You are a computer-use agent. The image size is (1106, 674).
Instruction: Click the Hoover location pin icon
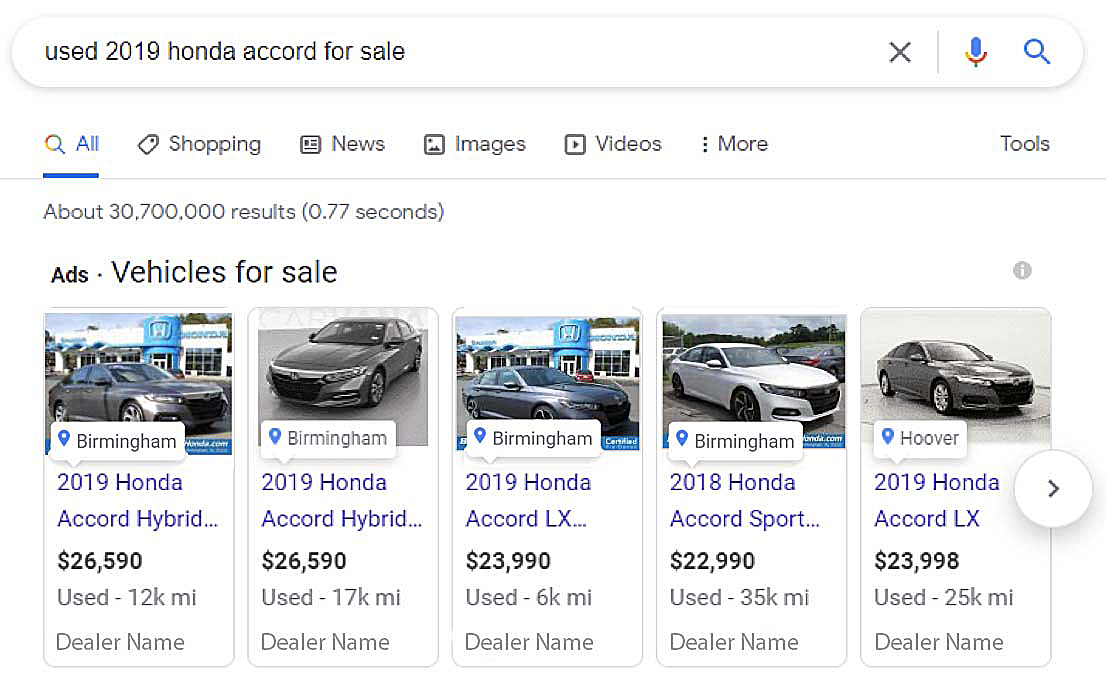click(887, 437)
